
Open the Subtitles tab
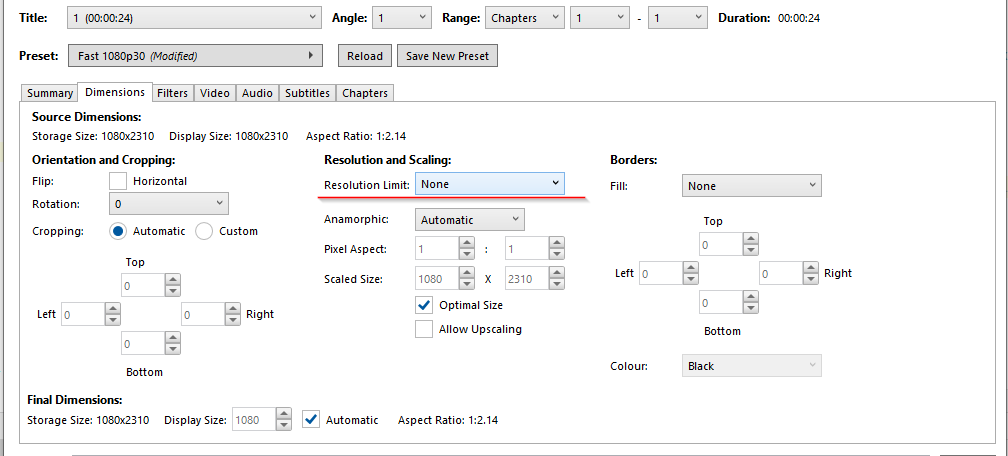click(x=307, y=93)
